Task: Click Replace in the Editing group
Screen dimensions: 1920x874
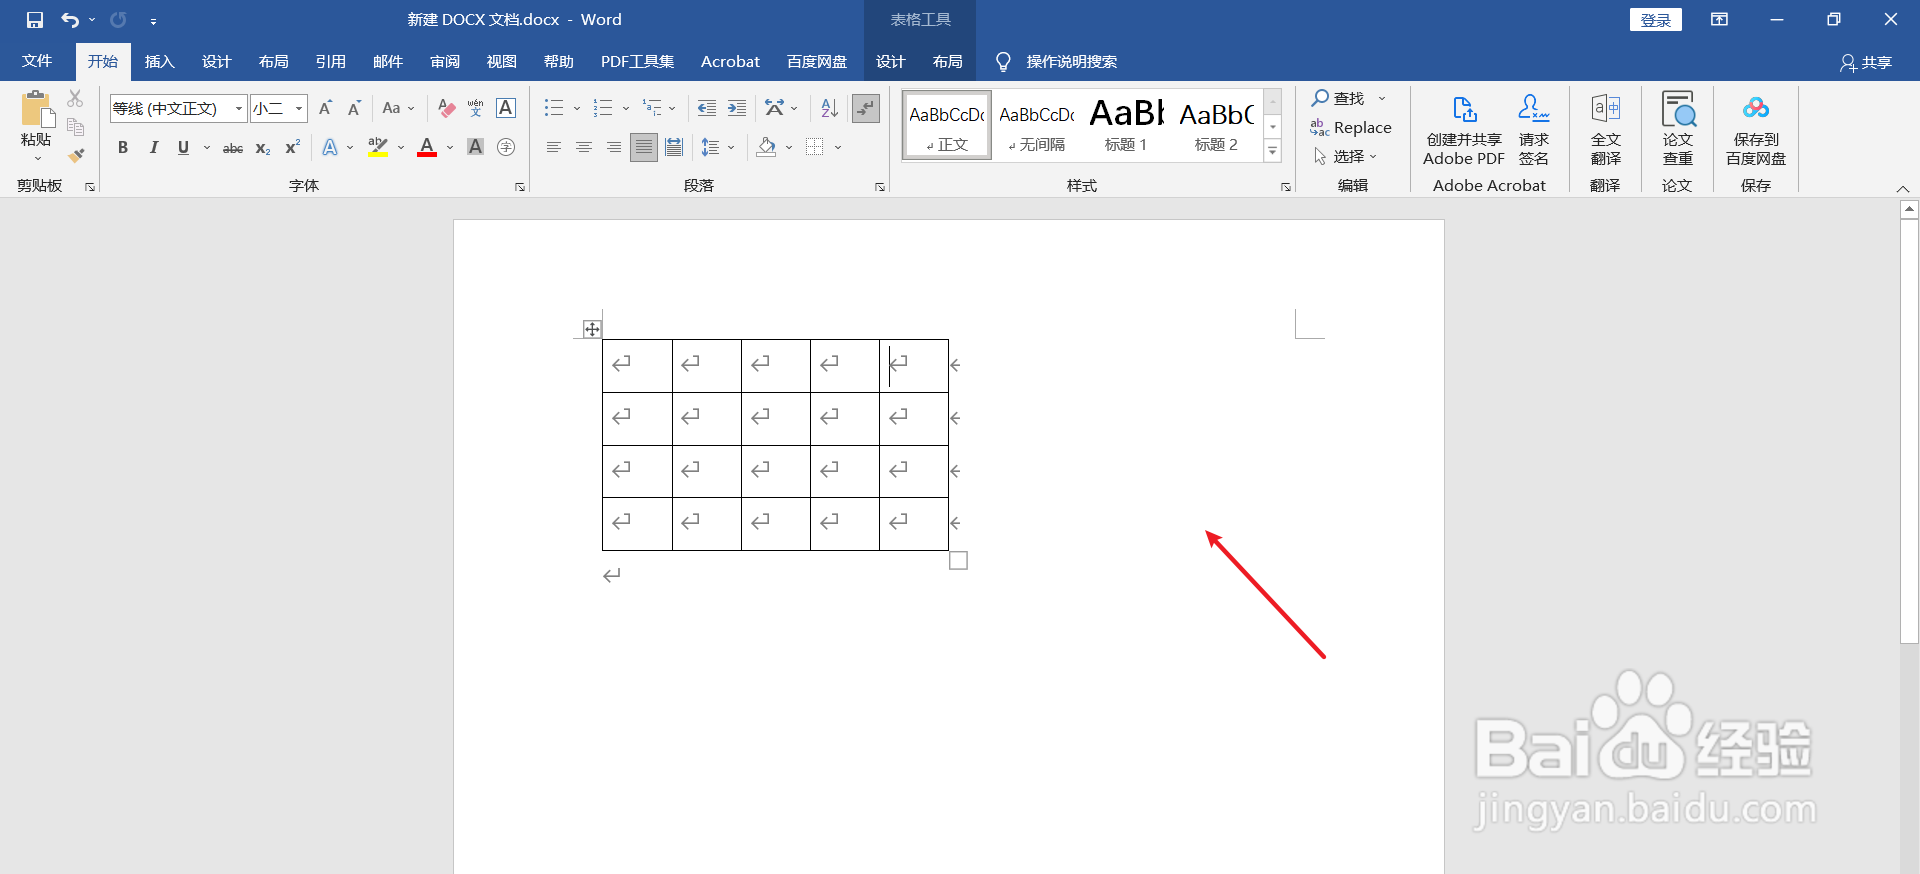Action: coord(1351,128)
